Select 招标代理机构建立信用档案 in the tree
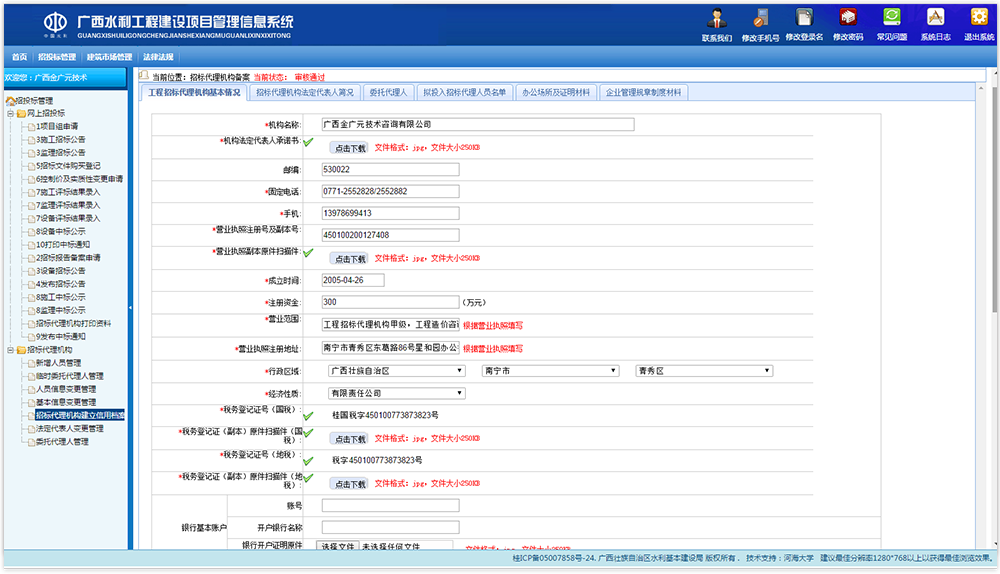This screenshot has height=574, width=1000. 80,416
